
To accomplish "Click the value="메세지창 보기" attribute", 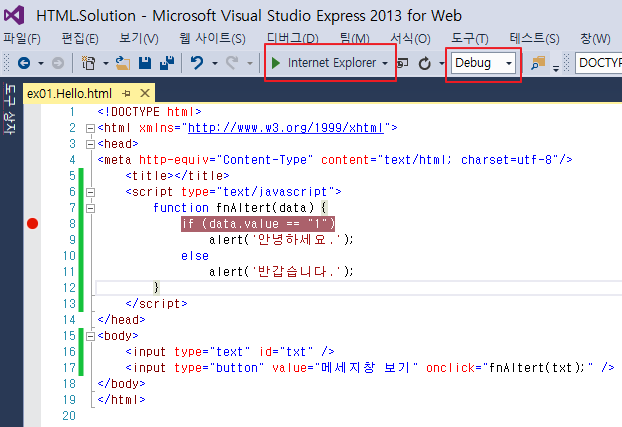I will tap(345, 368).
